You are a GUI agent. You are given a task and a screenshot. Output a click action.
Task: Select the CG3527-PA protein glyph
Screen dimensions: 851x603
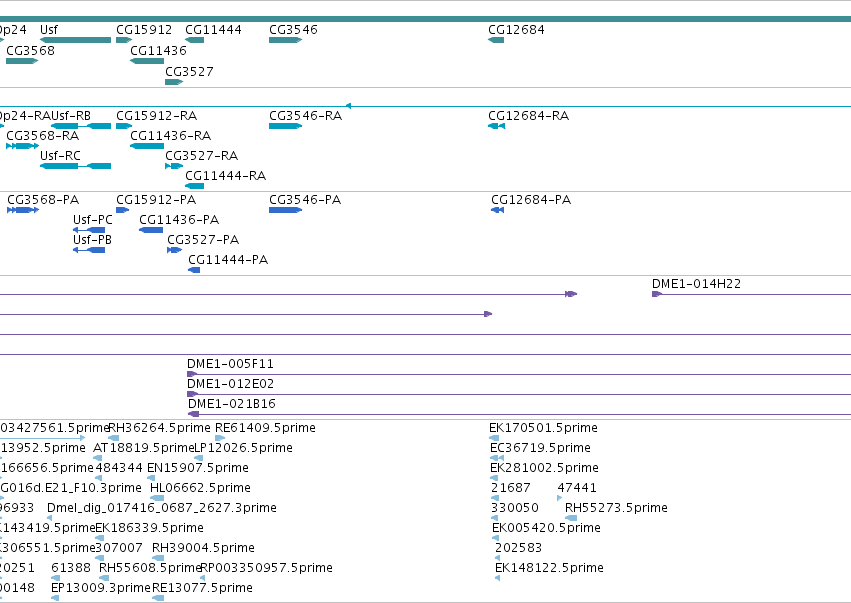click(x=174, y=250)
